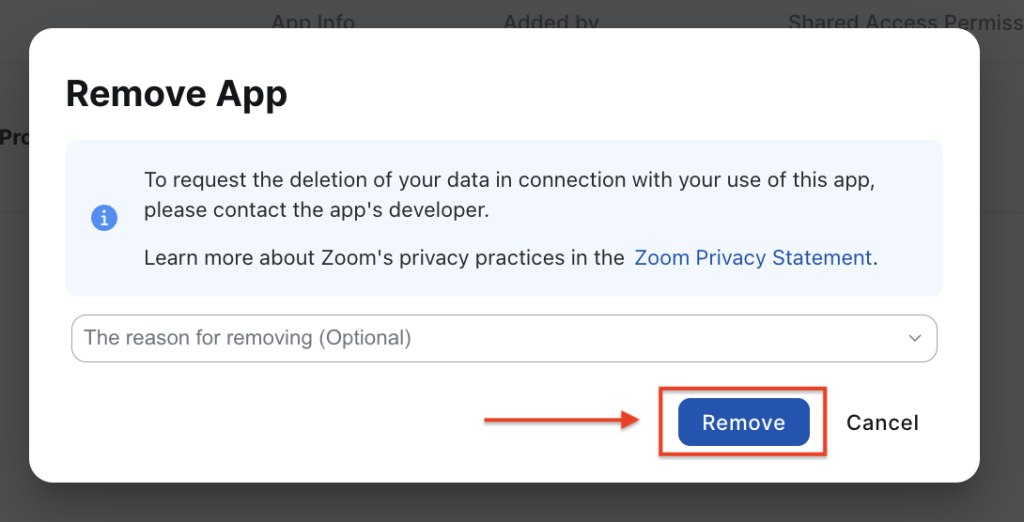Screen dimensions: 1024x522
Task: Click the dimmed backdrop below the dialog
Action: click(x=500, y=505)
